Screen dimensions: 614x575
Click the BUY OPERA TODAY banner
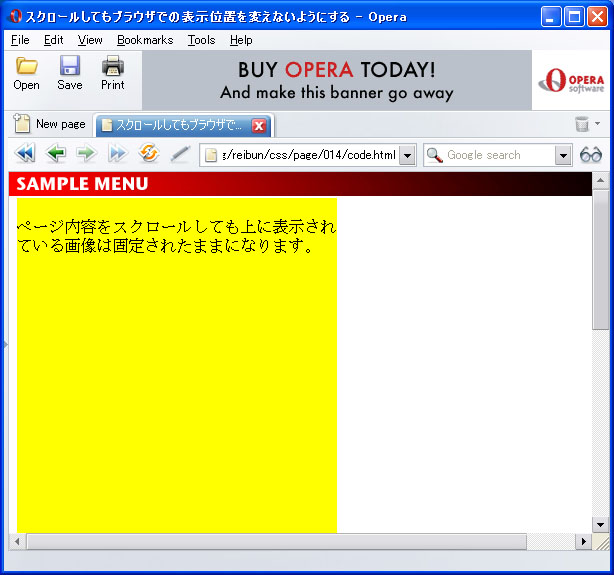[337, 80]
